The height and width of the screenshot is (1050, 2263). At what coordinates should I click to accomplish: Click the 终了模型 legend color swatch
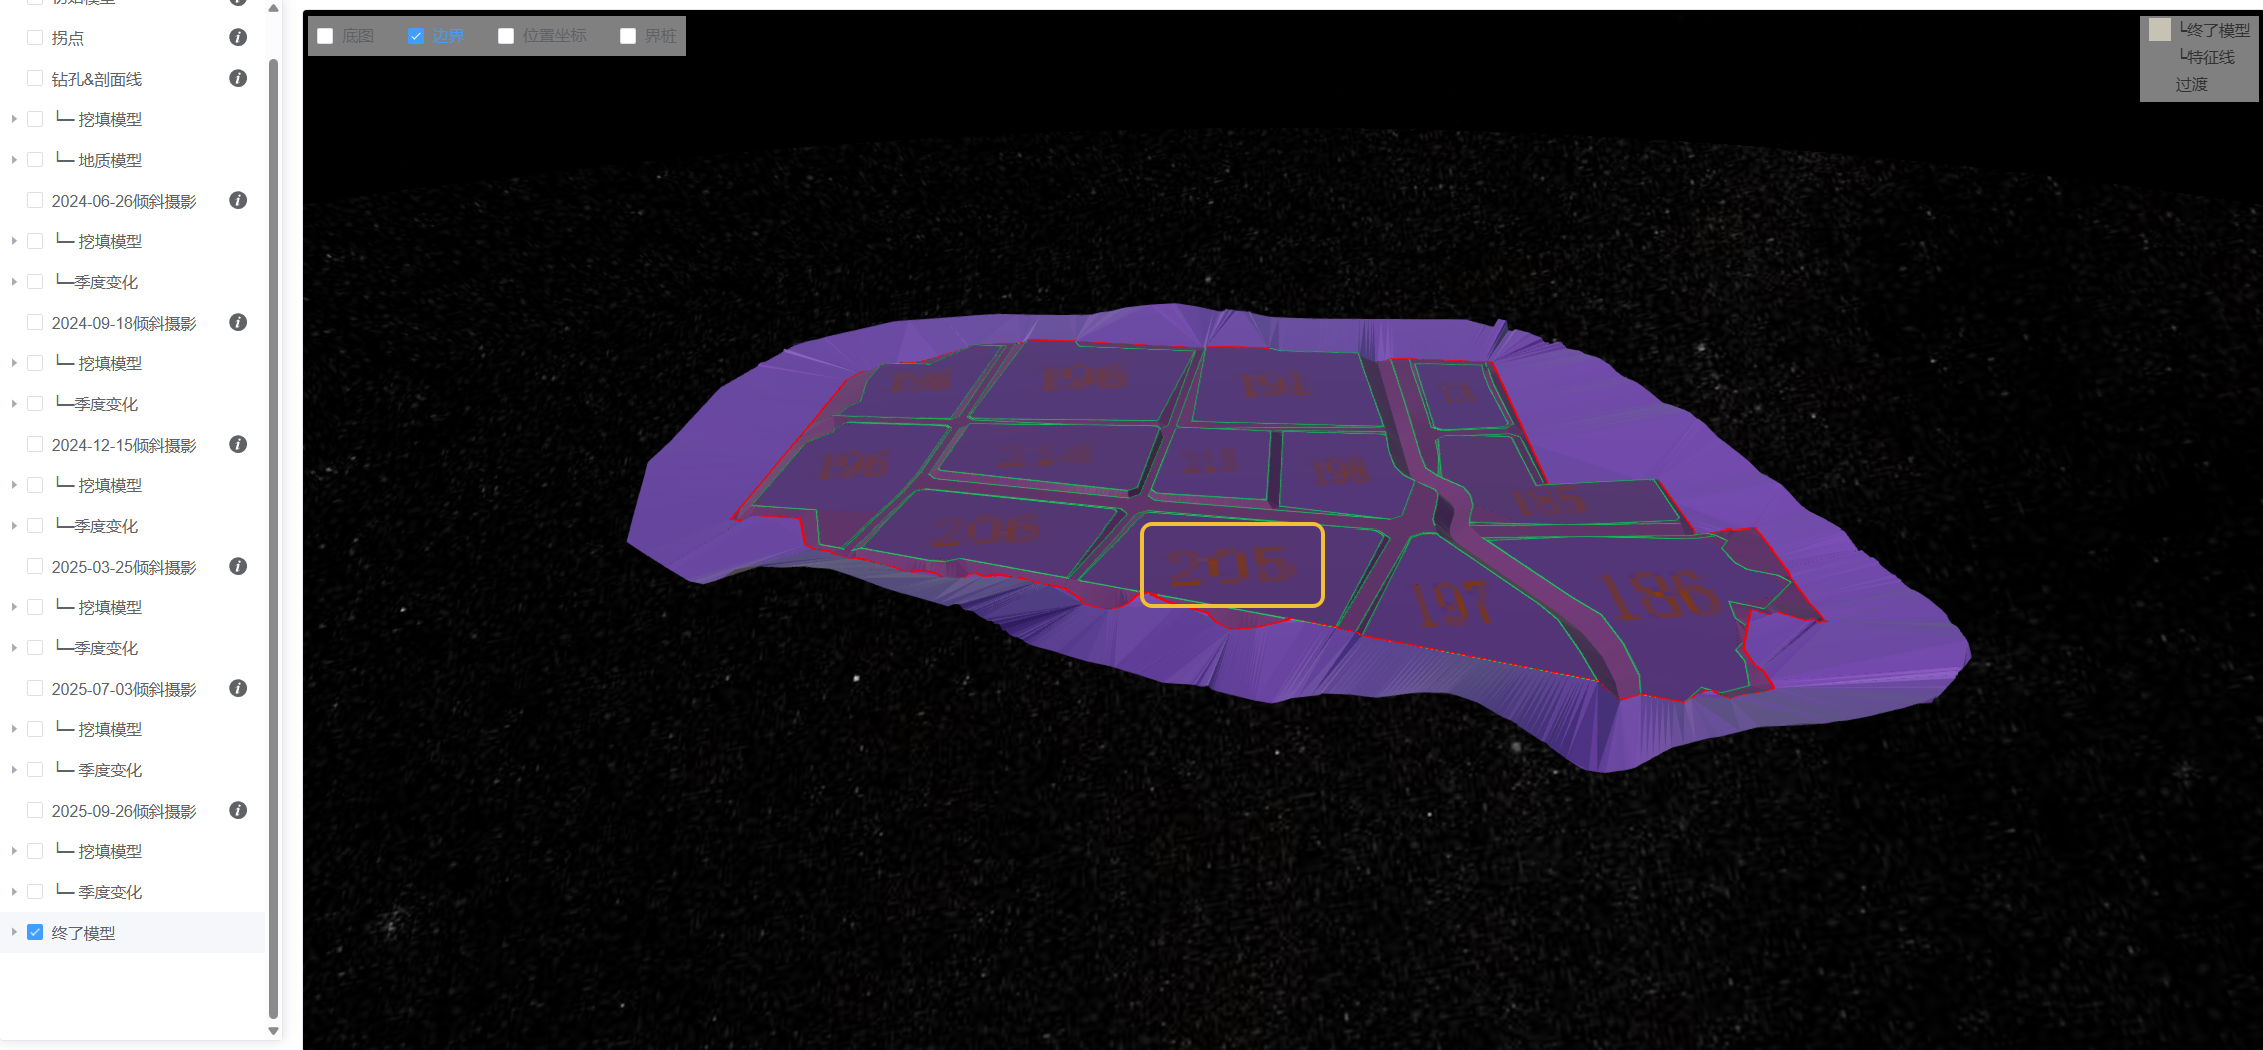2159,30
